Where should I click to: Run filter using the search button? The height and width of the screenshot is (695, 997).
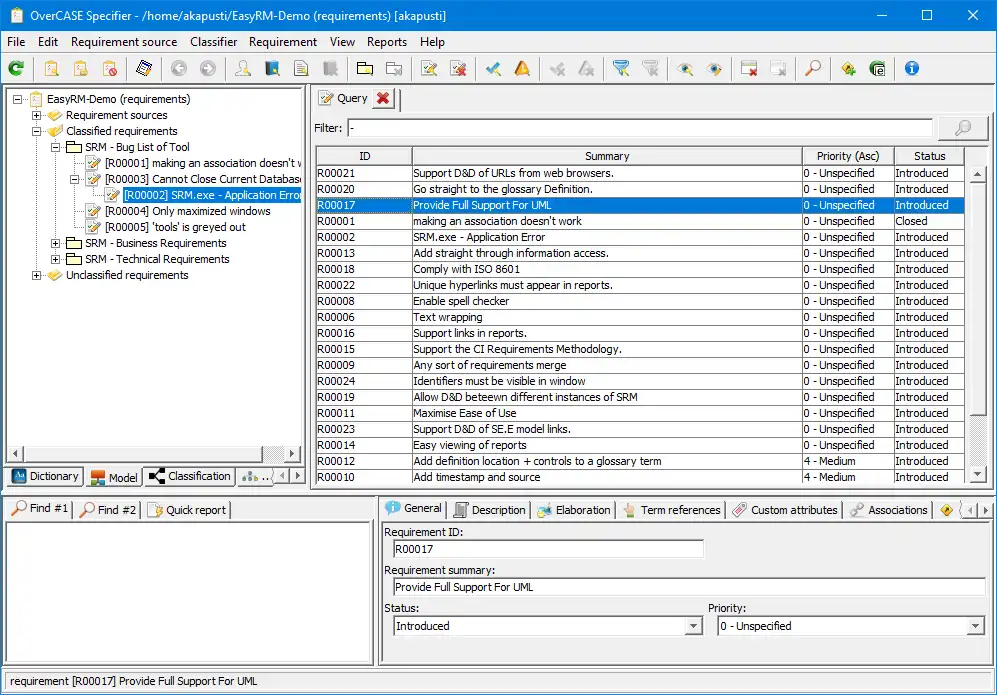pyautogui.click(x=963, y=128)
